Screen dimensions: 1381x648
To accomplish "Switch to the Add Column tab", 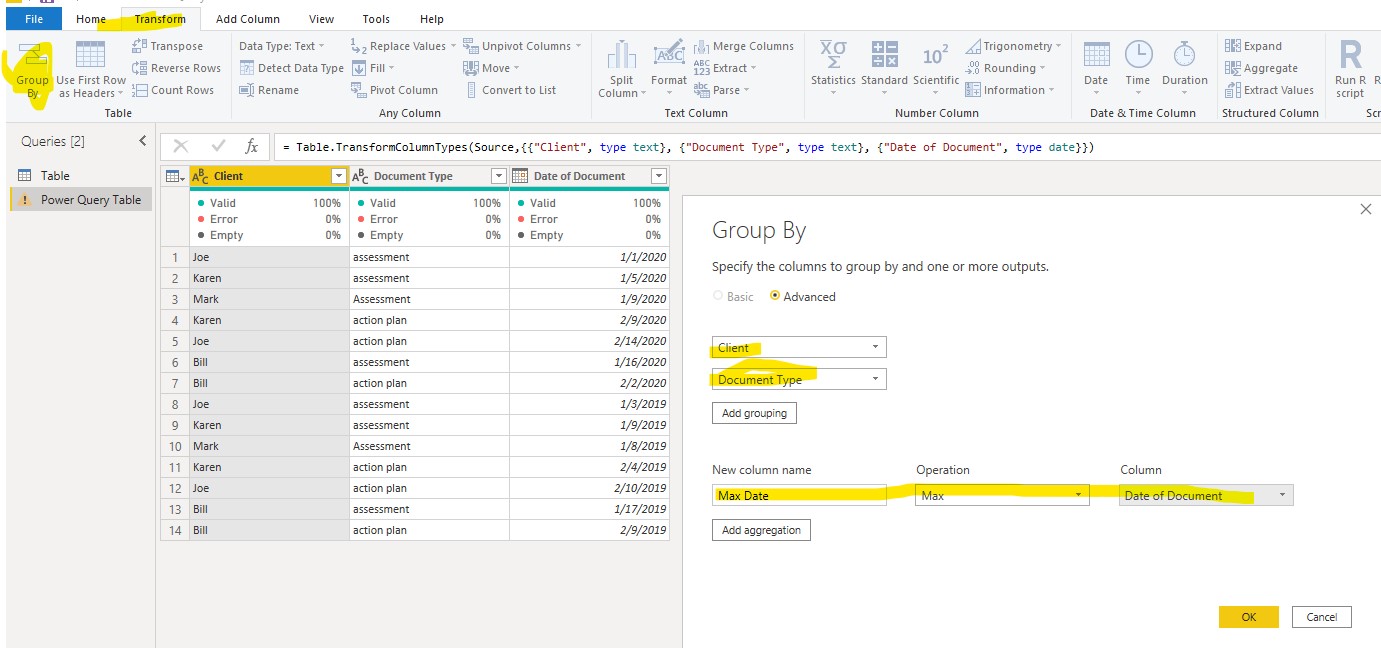I will click(248, 19).
